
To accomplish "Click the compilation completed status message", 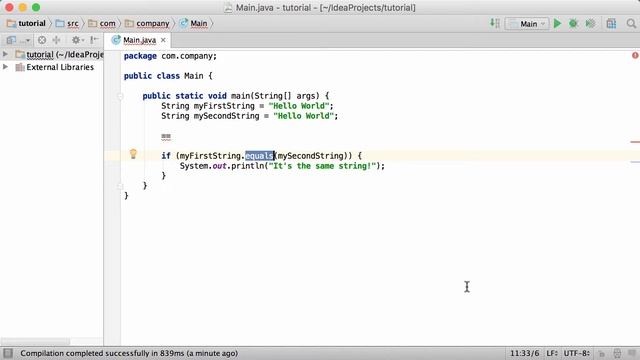I will (129, 353).
